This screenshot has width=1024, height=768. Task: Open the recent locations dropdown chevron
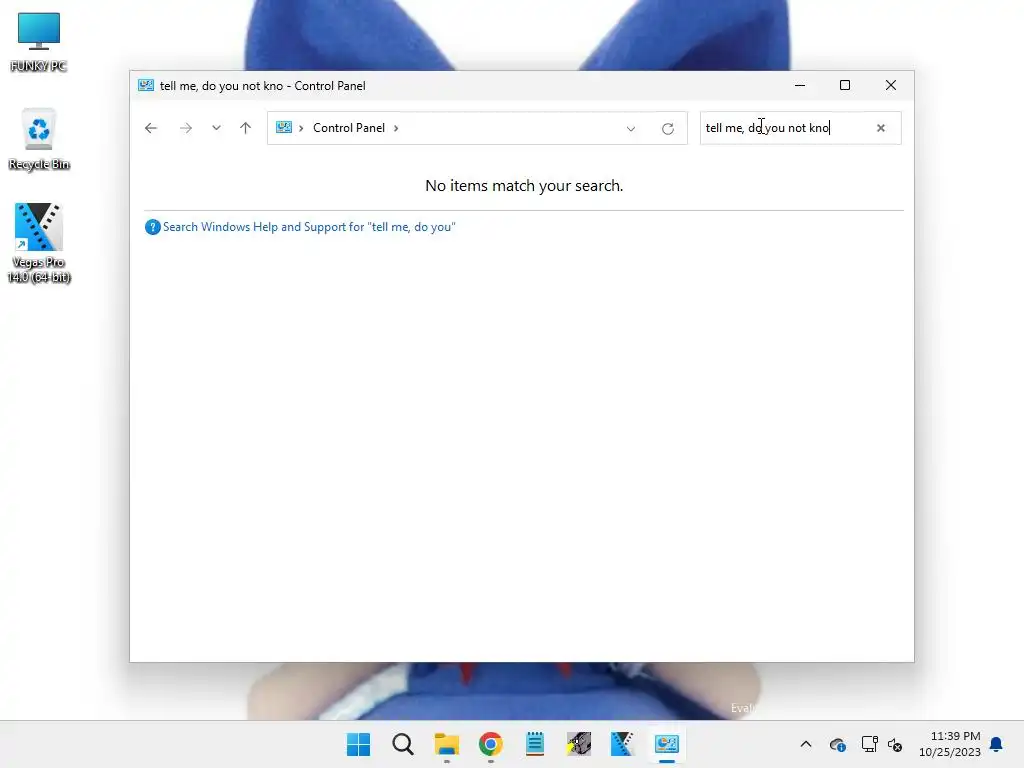[x=216, y=128]
